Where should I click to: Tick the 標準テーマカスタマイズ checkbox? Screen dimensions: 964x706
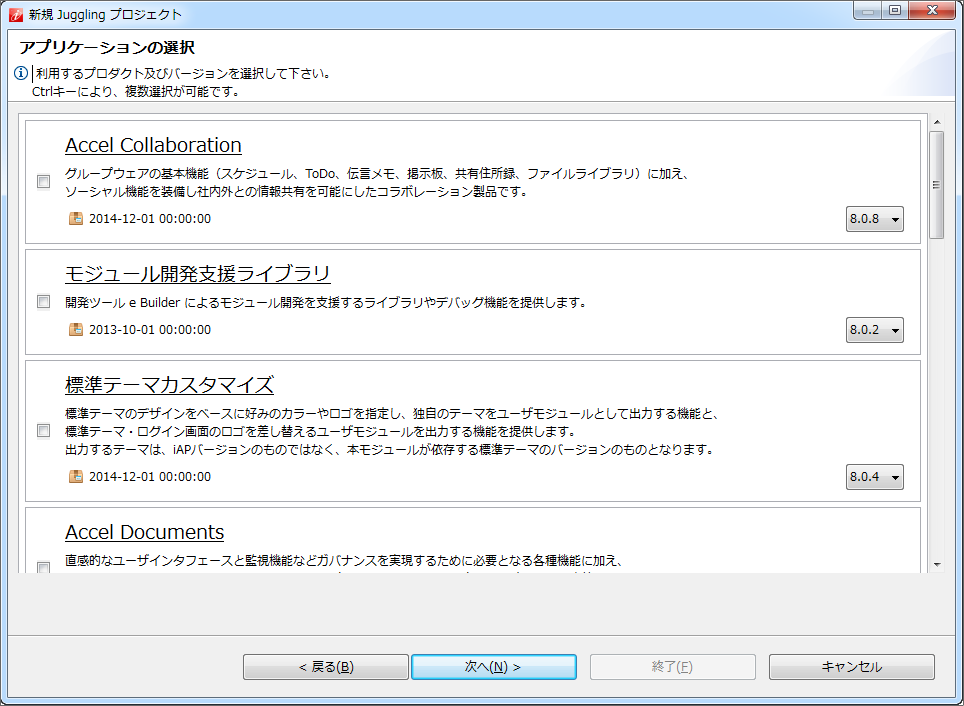coord(44,430)
